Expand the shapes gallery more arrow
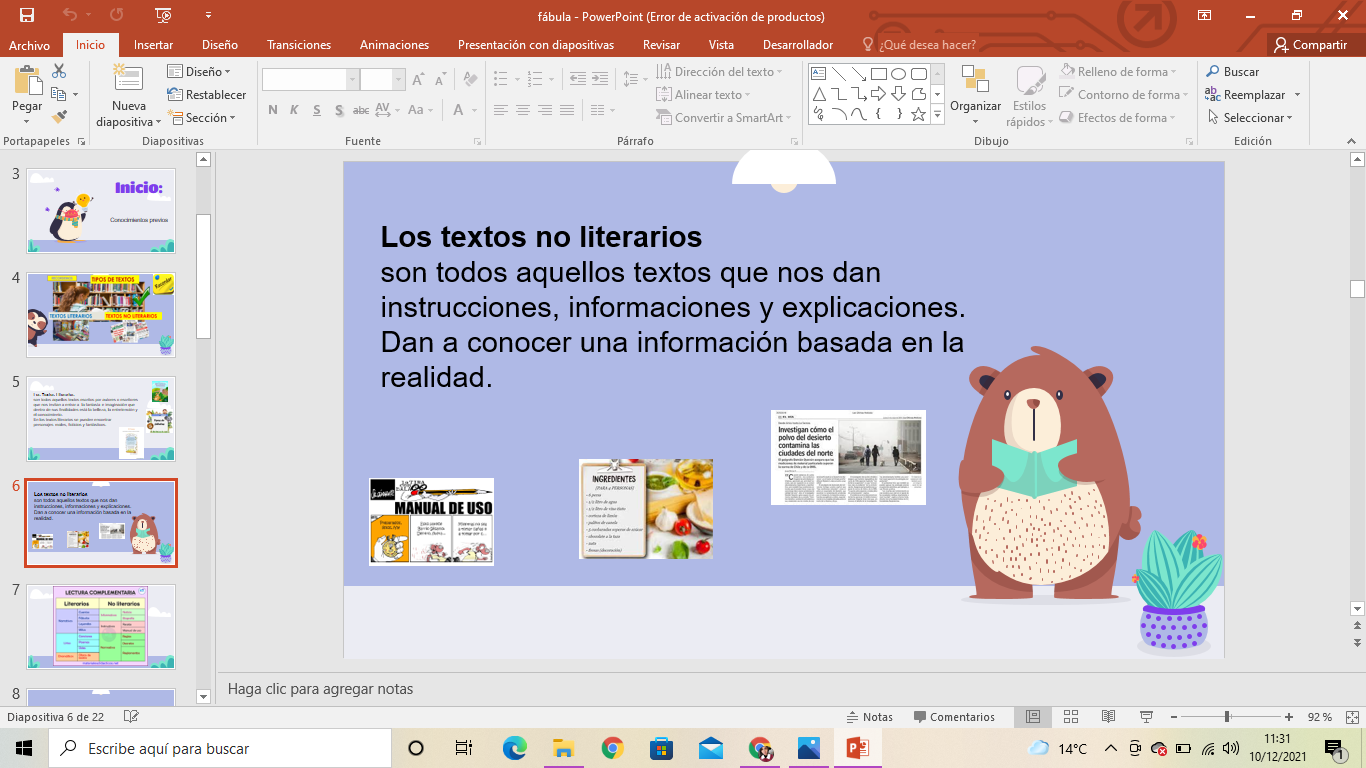Screen dimensions: 1366x768 coord(937,115)
